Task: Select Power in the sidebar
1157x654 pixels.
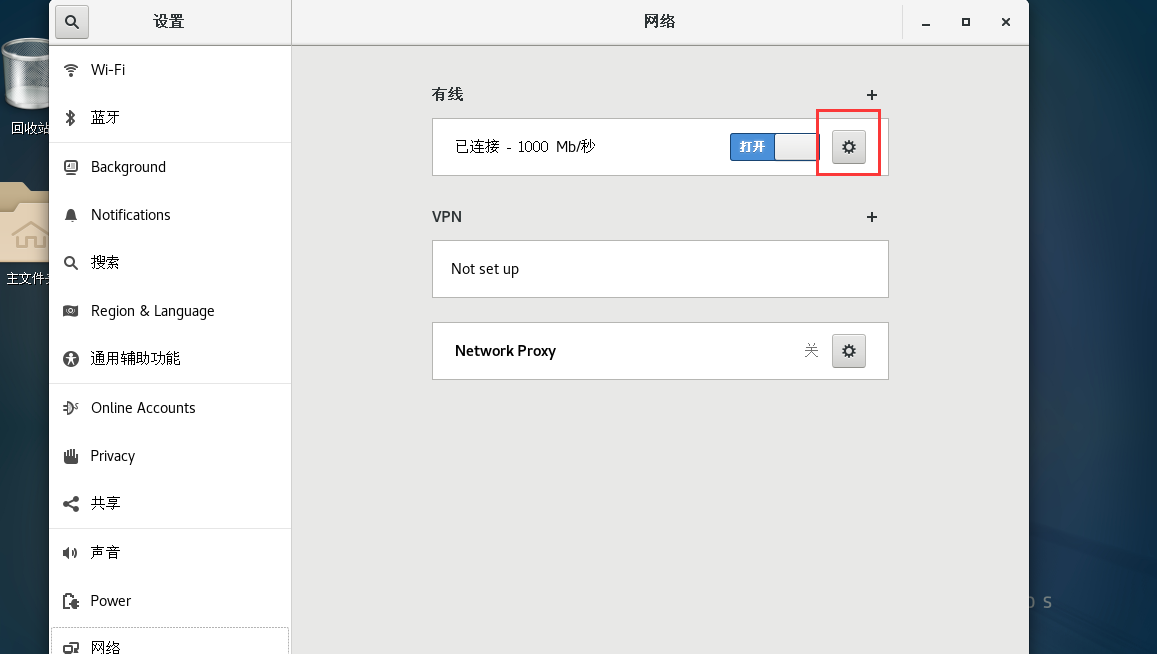Action: click(x=170, y=601)
